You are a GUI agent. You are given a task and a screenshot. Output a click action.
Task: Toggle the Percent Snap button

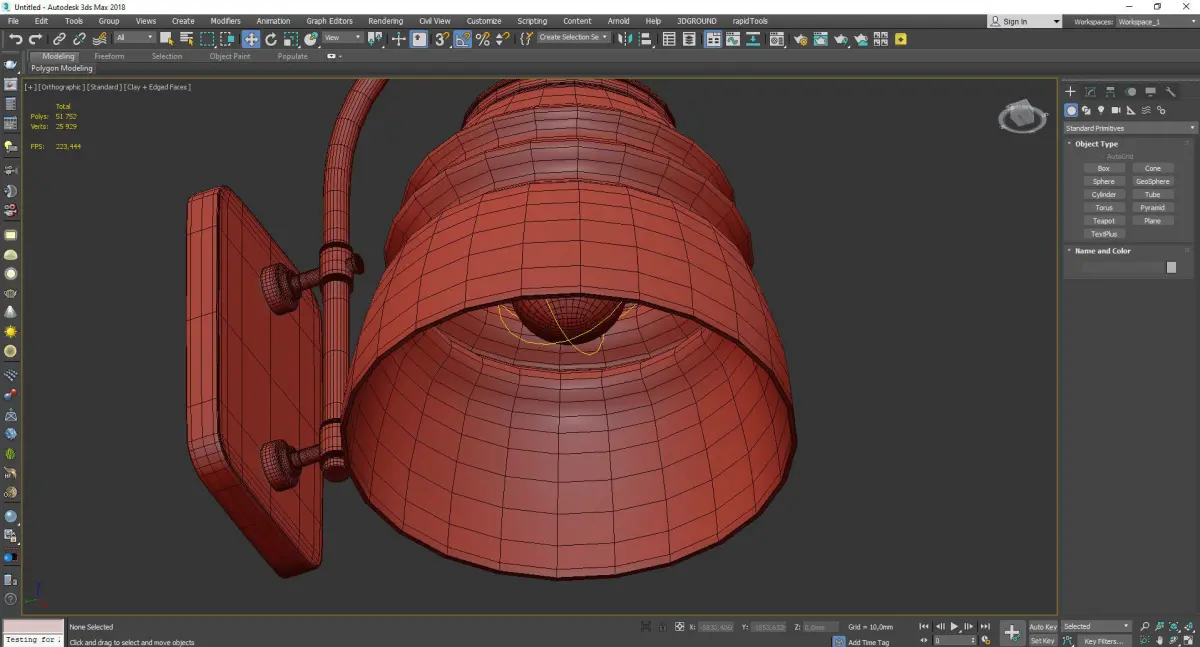pos(483,39)
